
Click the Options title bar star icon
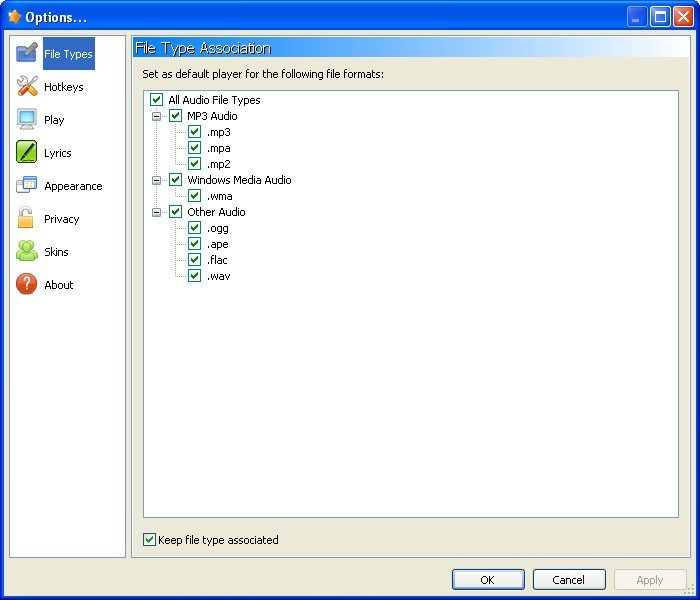point(15,17)
